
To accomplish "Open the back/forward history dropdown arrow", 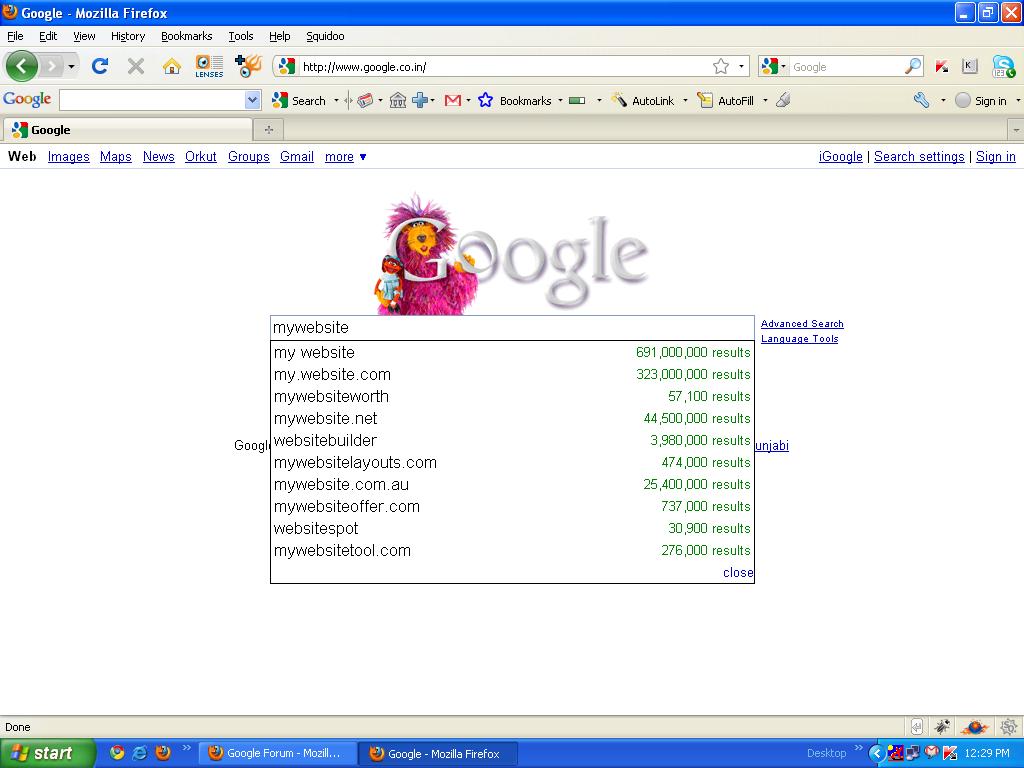I will [71, 67].
